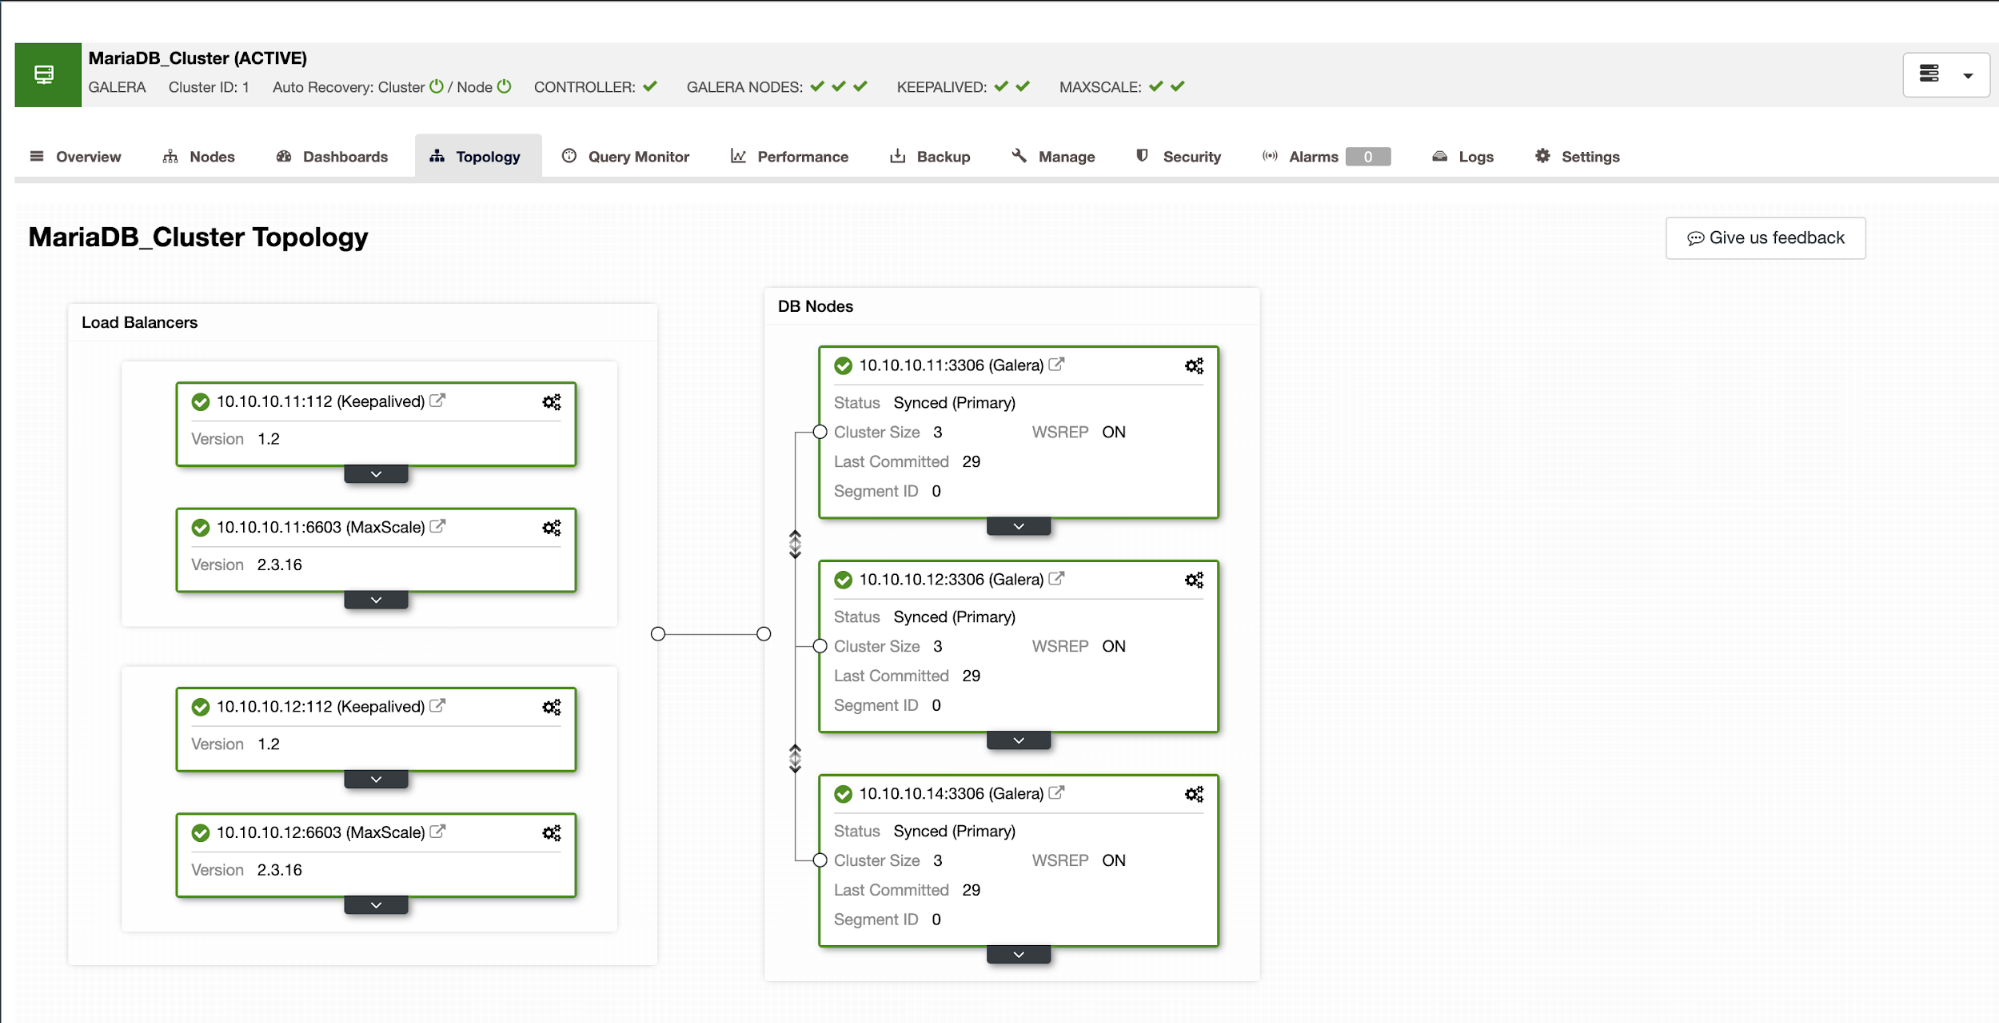This screenshot has width=1999, height=1023.
Task: Switch to the Nodes tab
Action: [x=199, y=157]
